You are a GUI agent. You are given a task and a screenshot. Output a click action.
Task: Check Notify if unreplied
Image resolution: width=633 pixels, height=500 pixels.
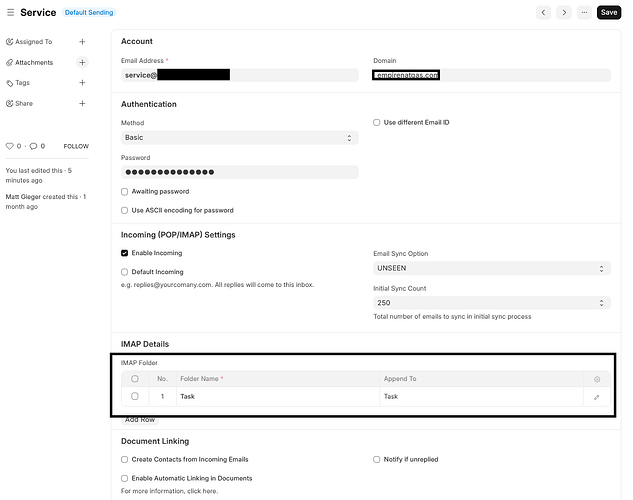coord(377,460)
